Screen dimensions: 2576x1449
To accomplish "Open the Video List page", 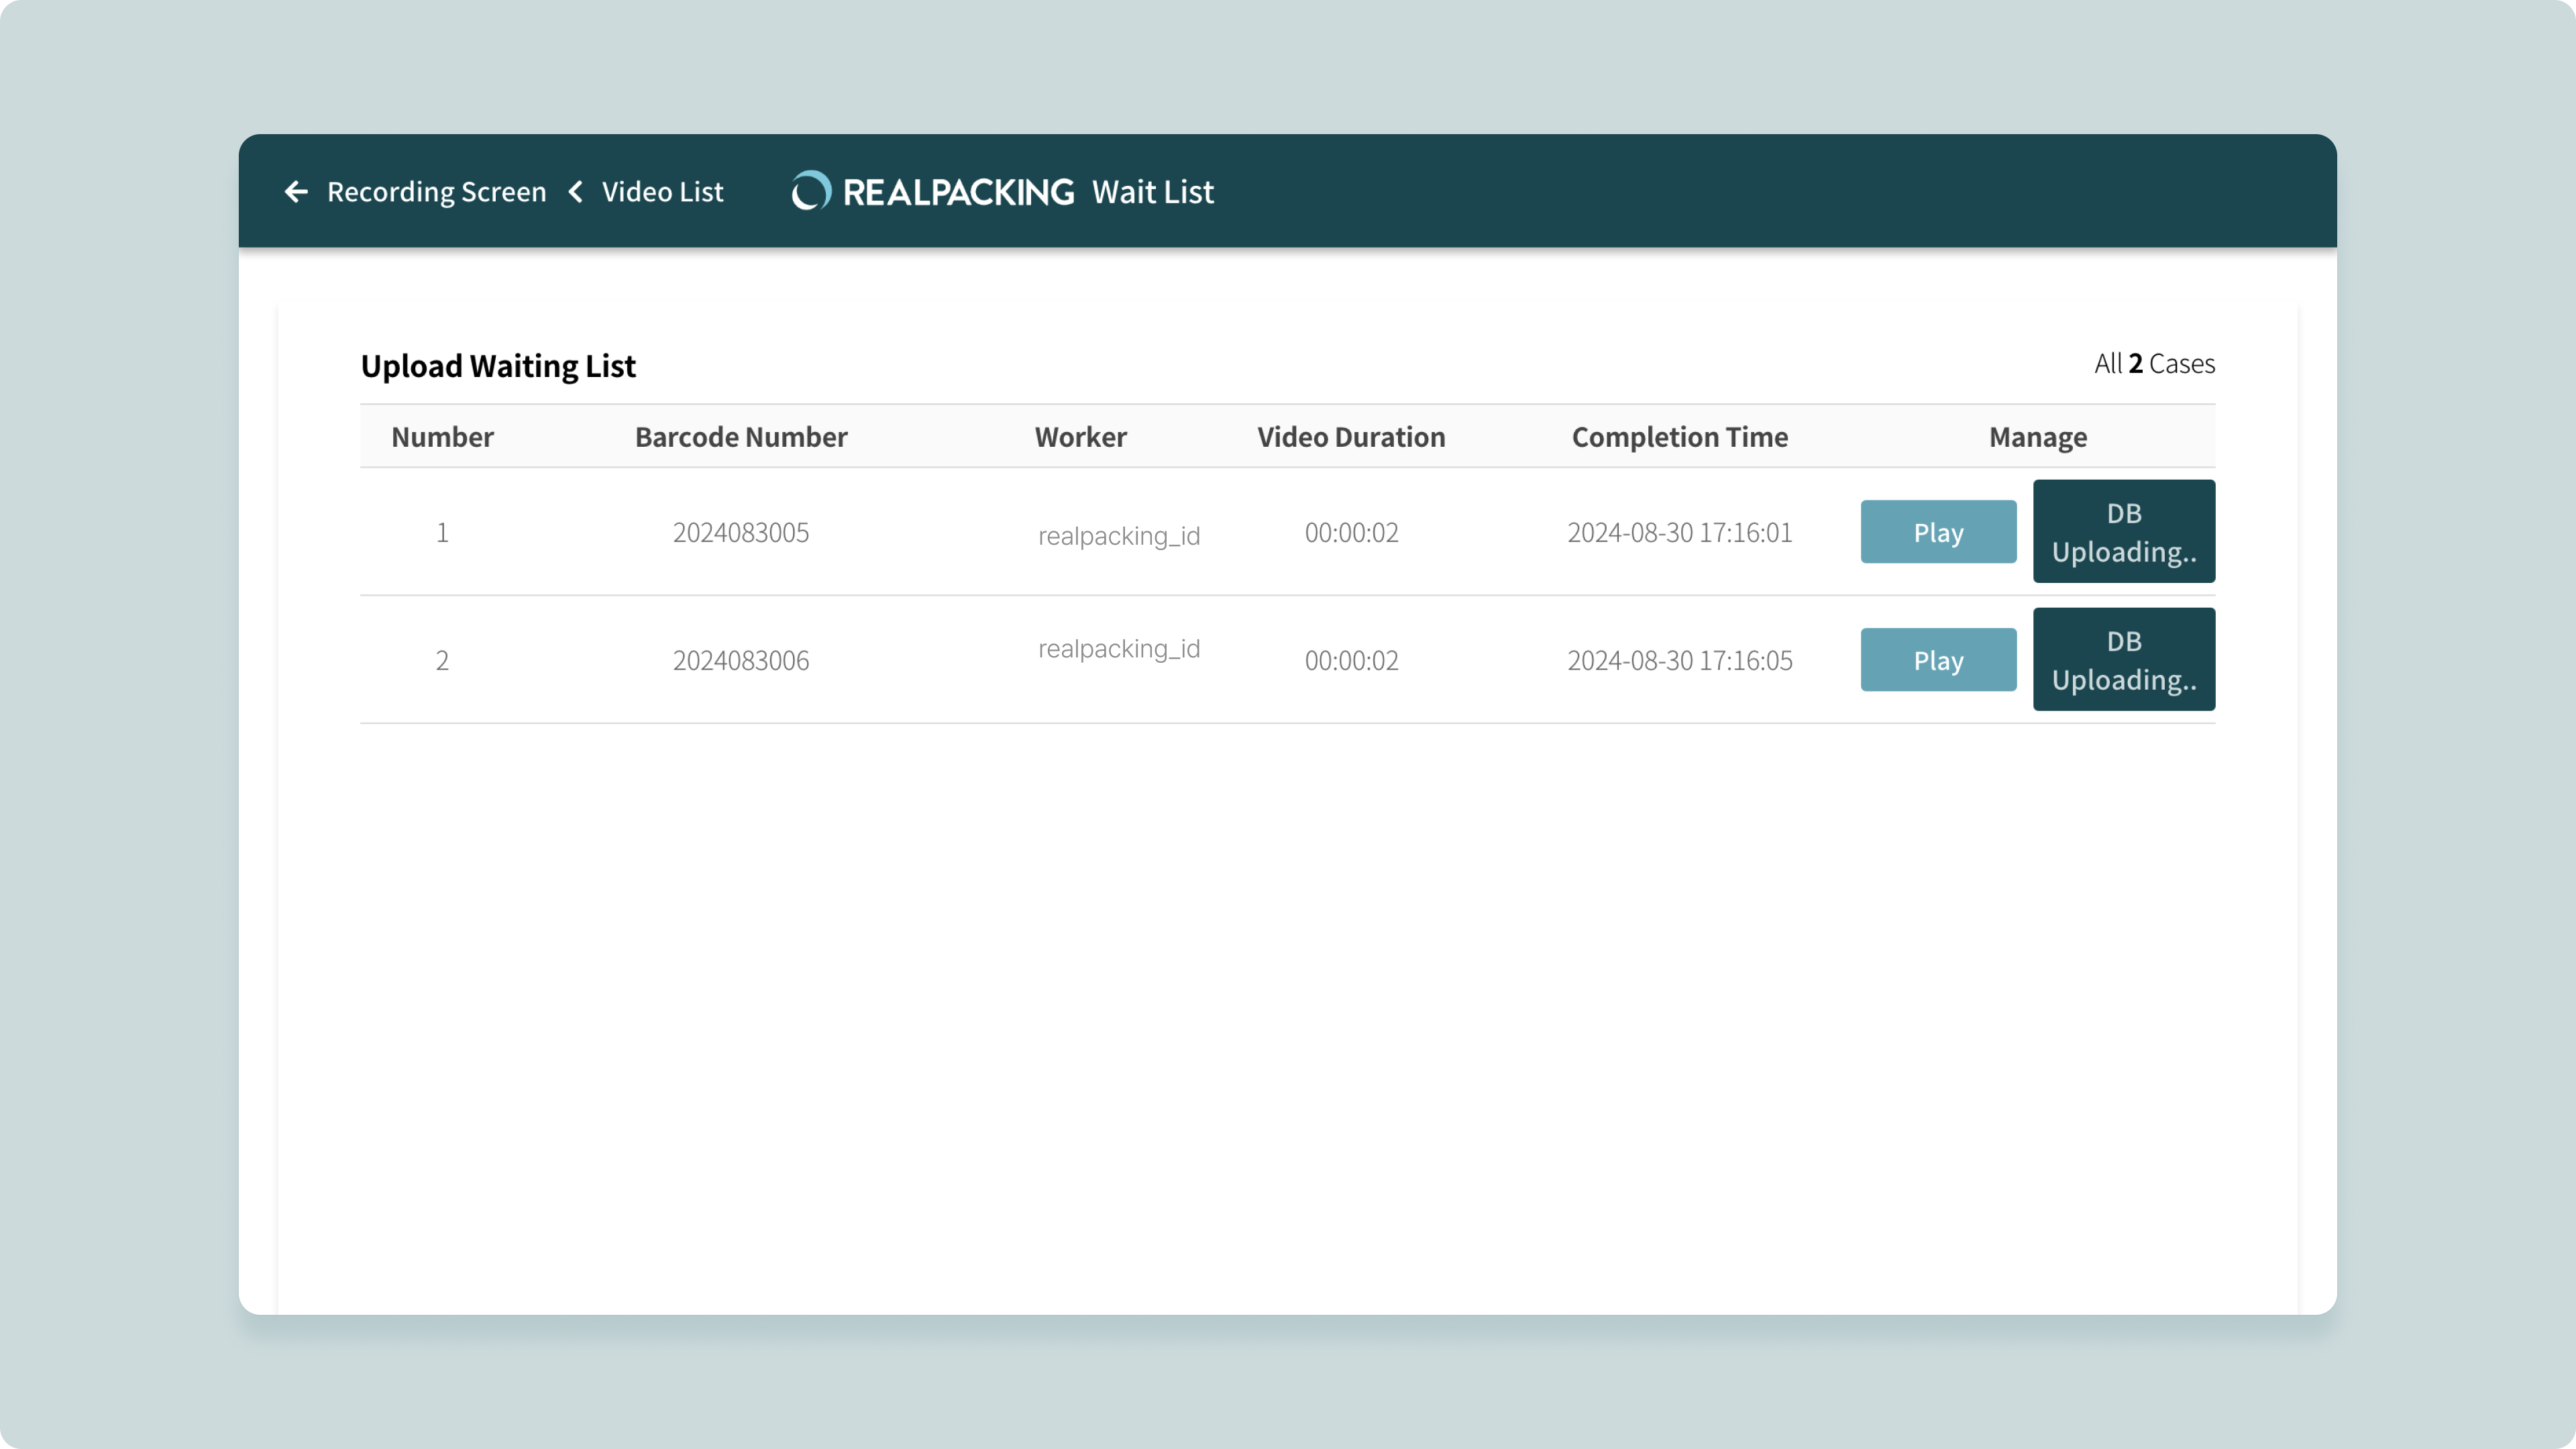I will point(662,192).
